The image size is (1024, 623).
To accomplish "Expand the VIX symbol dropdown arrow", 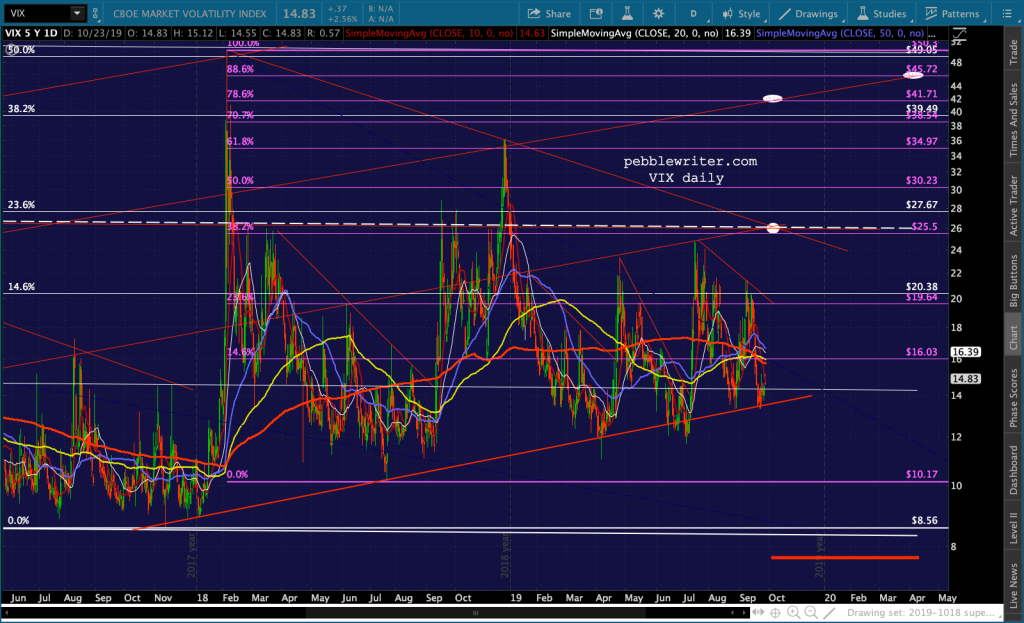I will coord(77,14).
